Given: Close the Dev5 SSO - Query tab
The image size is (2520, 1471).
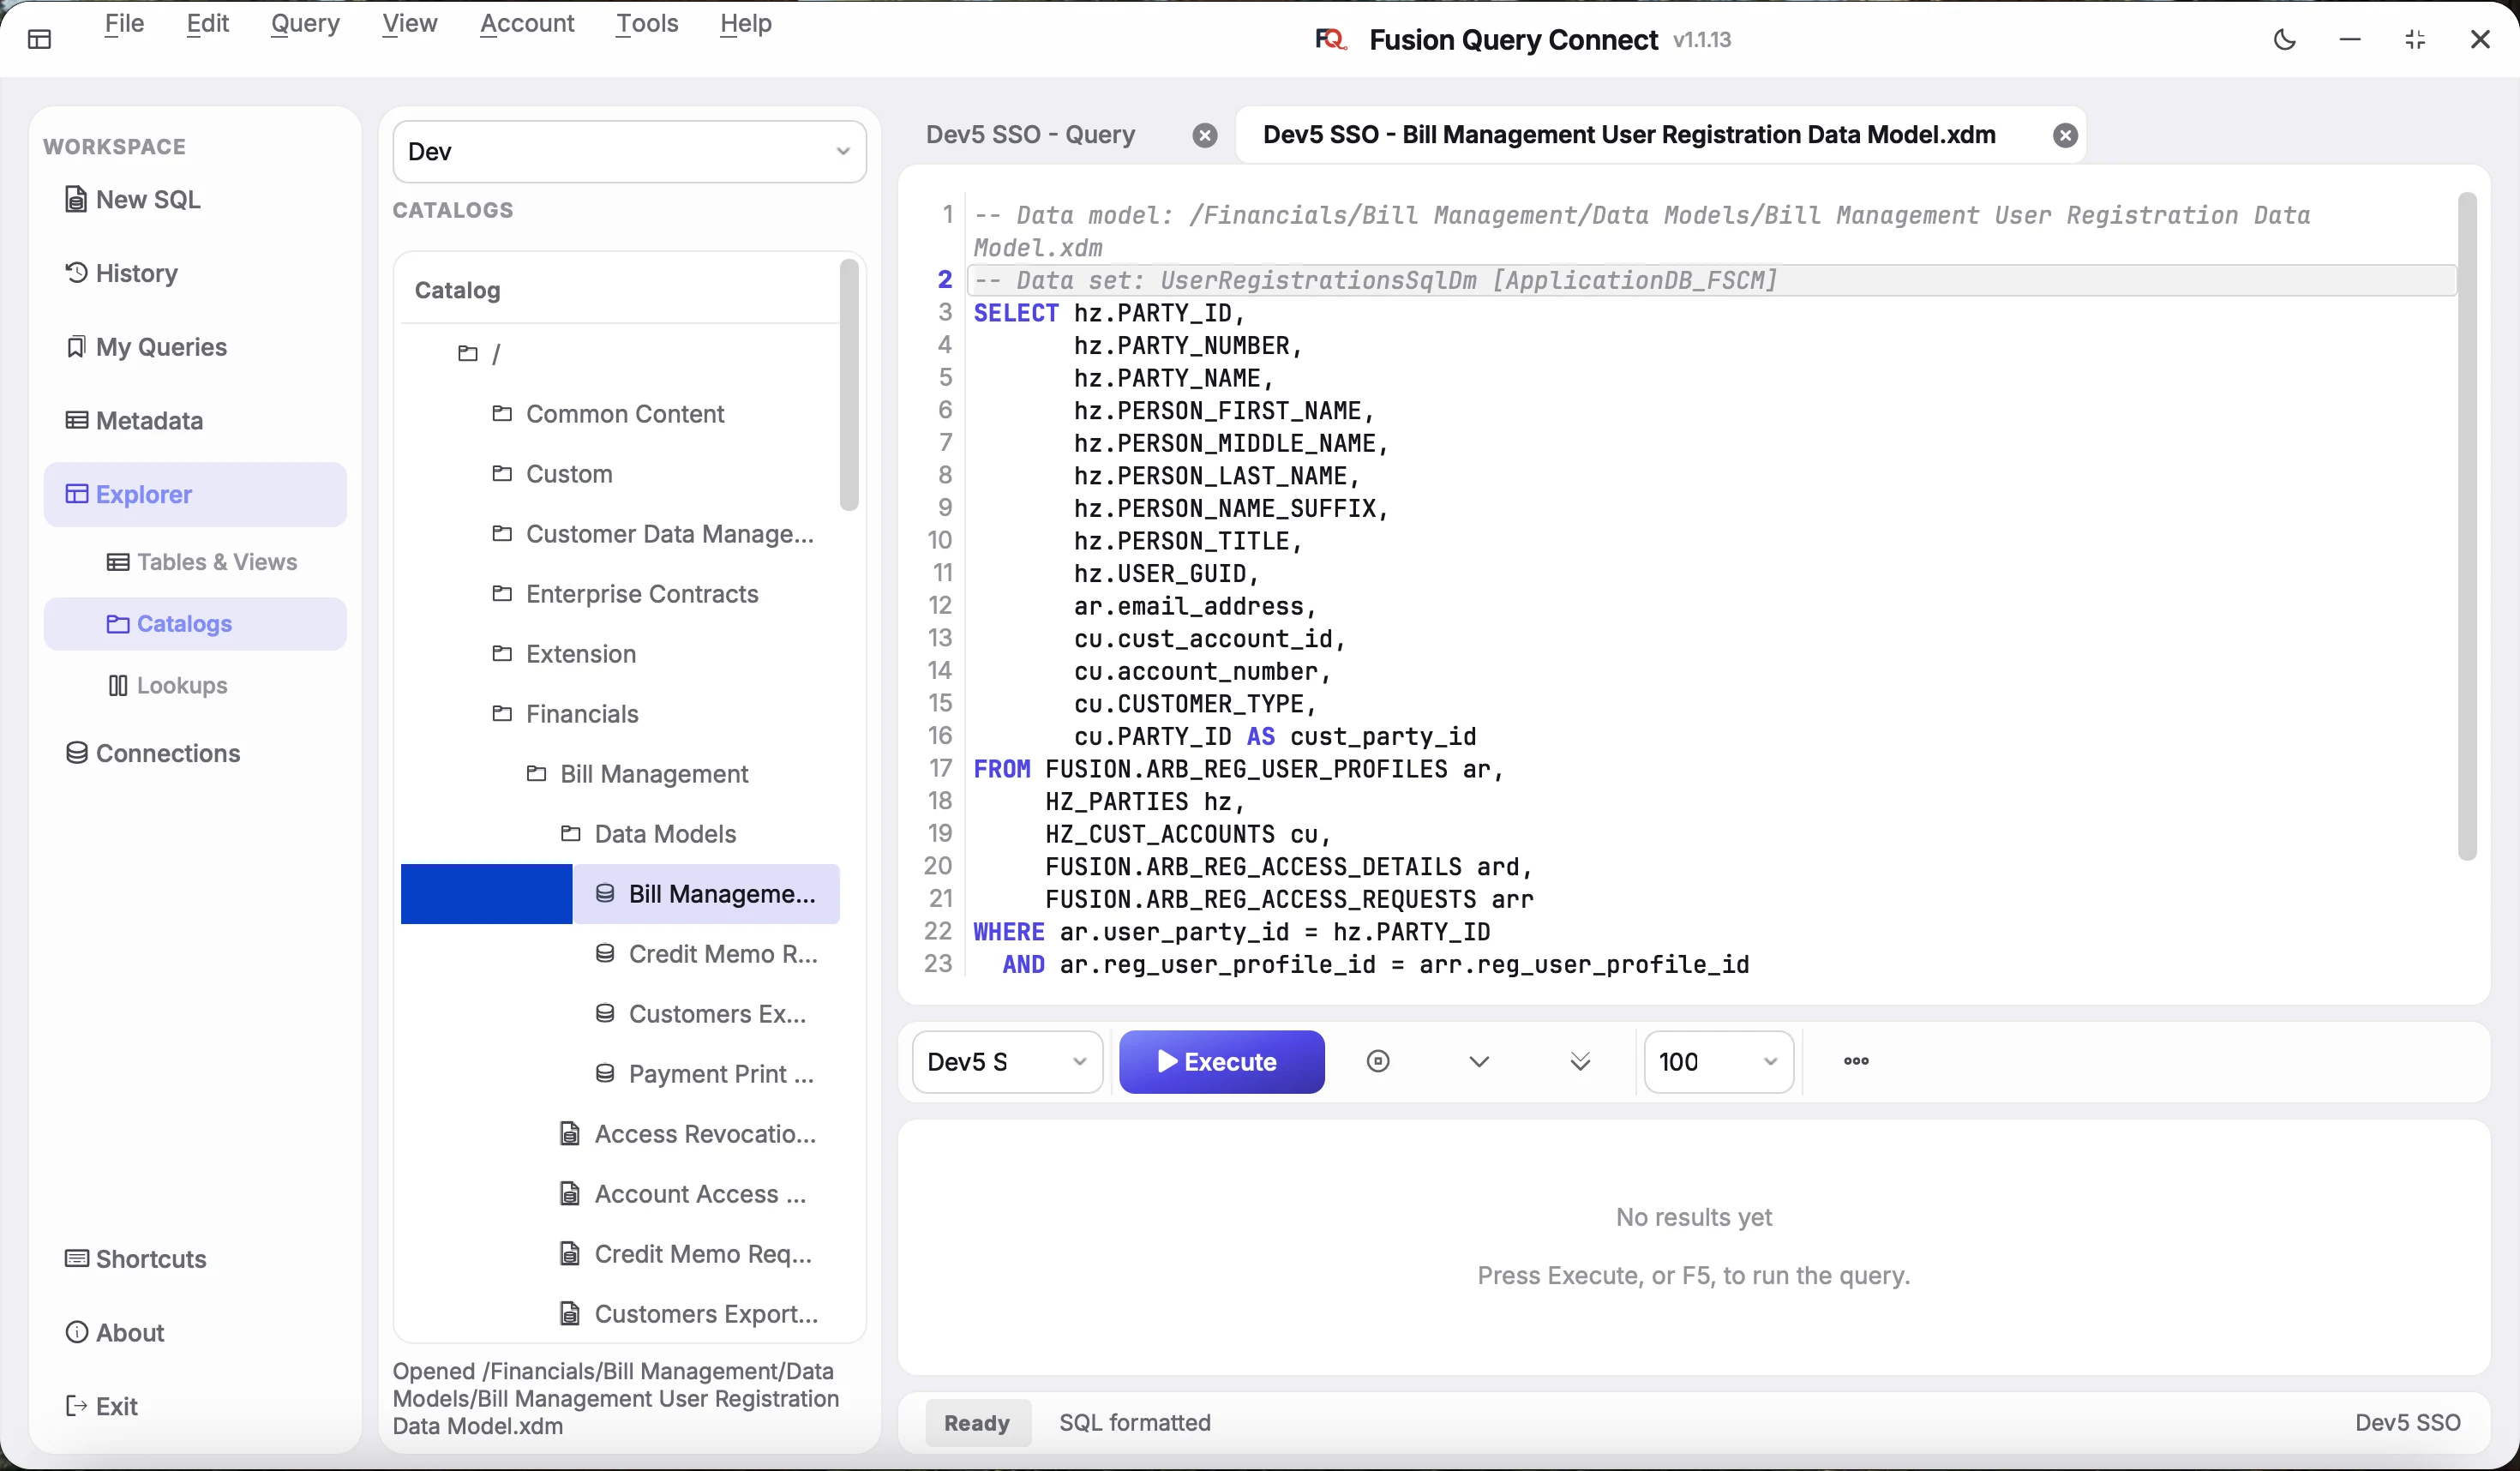Looking at the screenshot, I should (1205, 136).
